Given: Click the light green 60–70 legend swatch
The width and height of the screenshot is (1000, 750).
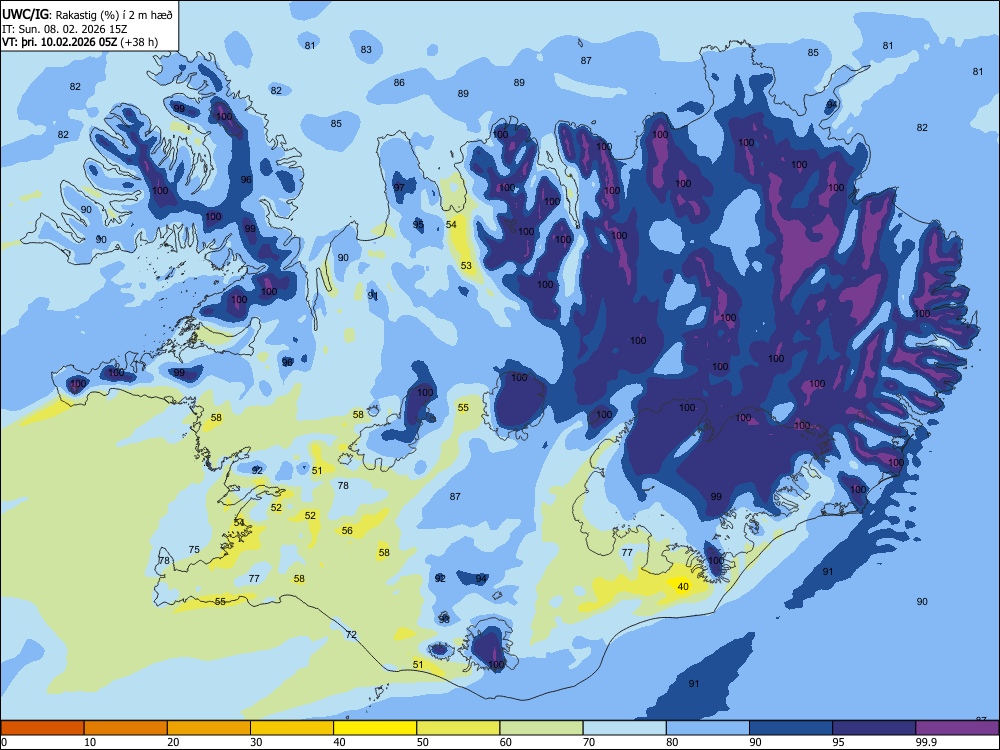Looking at the screenshot, I should 541,728.
